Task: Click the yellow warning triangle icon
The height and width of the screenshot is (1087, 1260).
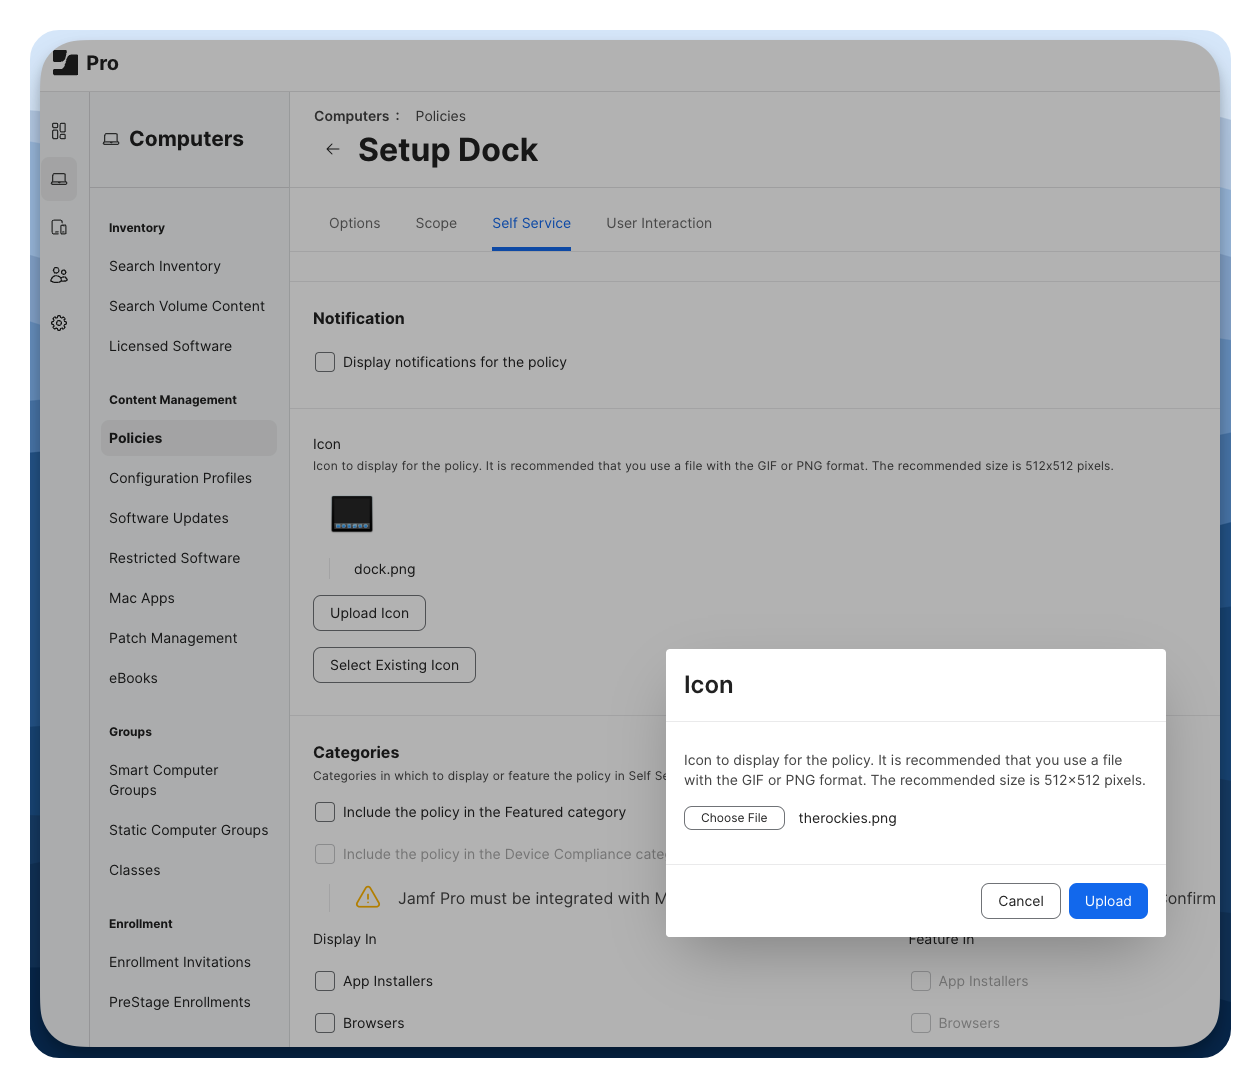Action: pyautogui.click(x=368, y=897)
